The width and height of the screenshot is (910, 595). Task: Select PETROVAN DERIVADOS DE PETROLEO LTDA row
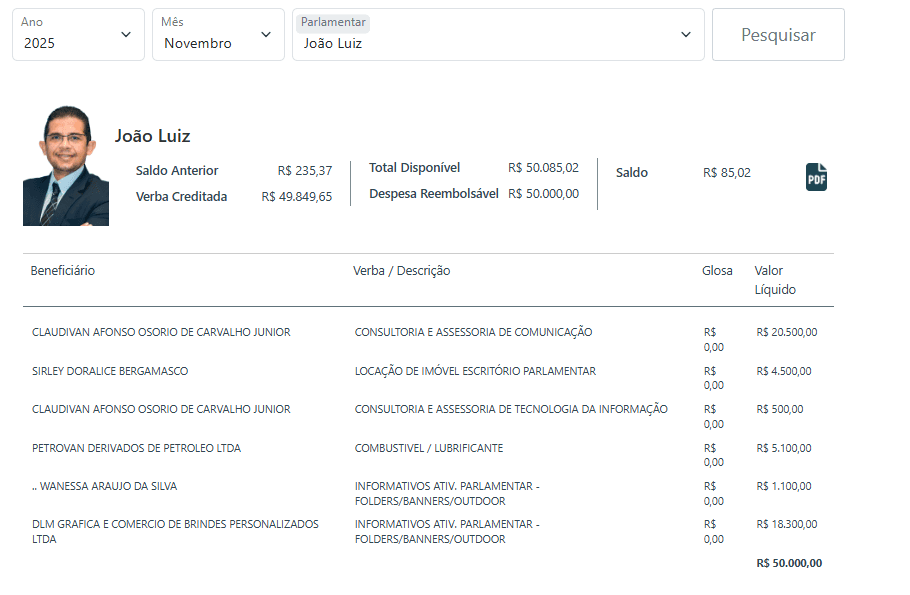(x=136, y=448)
